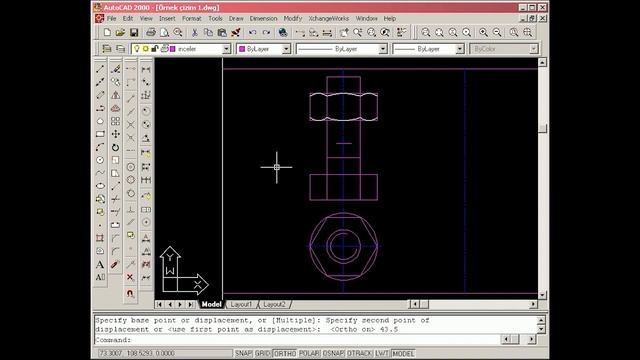640x360 pixels.
Task: Redo the last undone action
Action: pyautogui.click(x=266, y=32)
